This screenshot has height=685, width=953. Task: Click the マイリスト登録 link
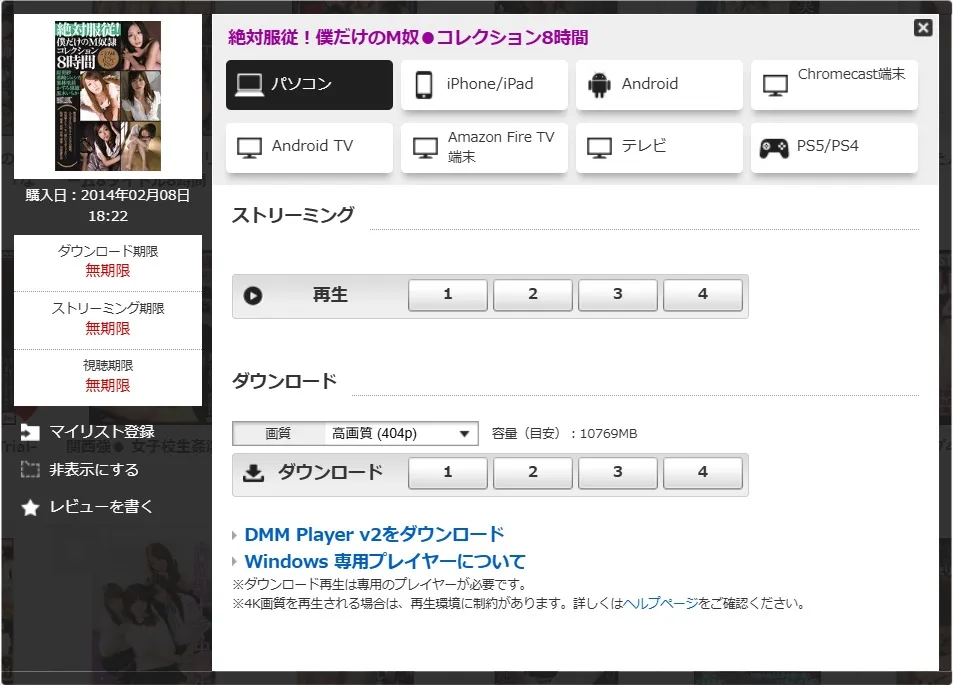pyautogui.click(x=102, y=432)
